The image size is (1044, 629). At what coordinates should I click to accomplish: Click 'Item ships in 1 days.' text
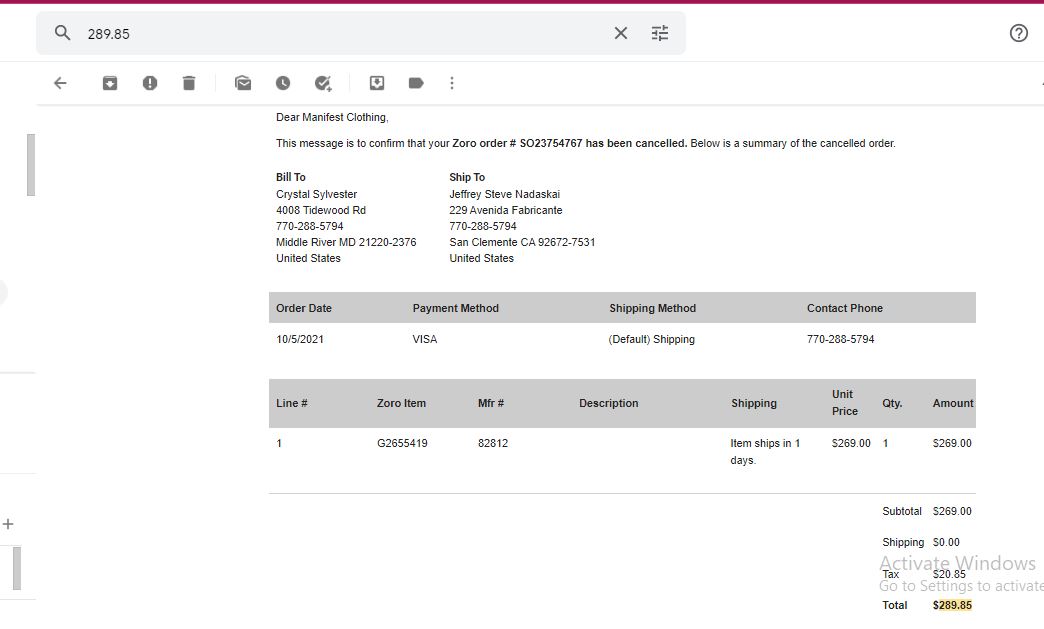[x=765, y=451]
